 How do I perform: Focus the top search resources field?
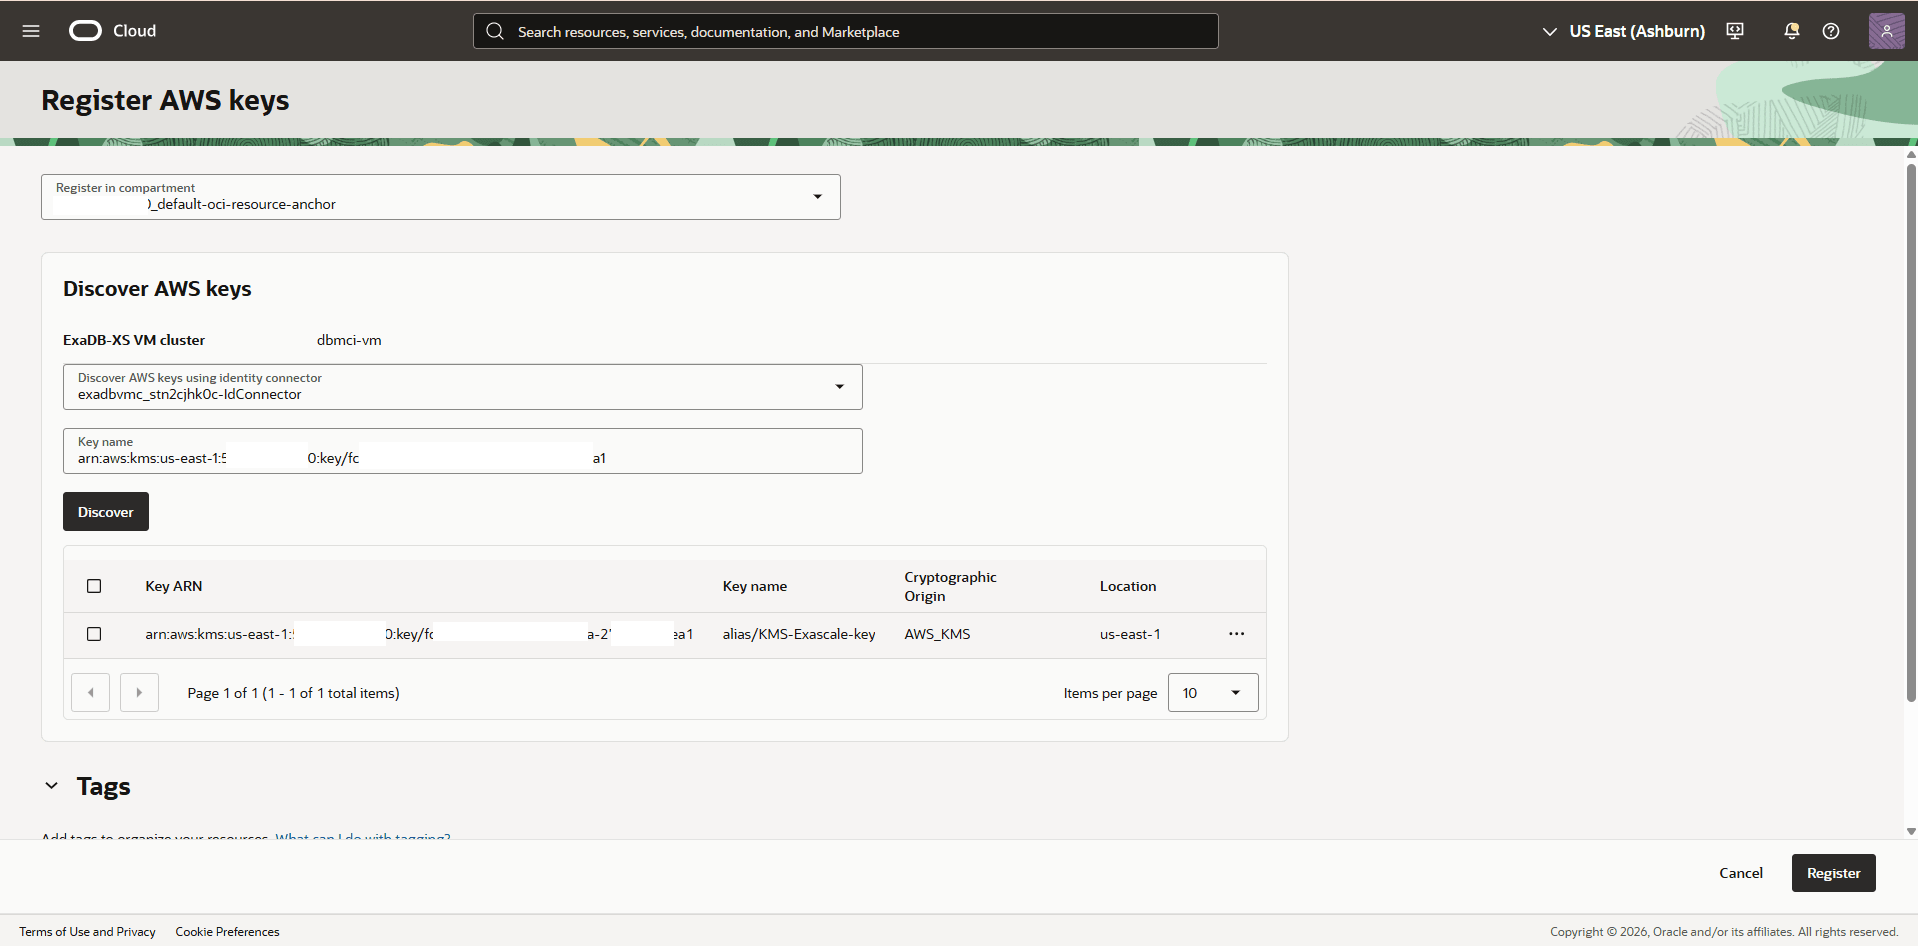coord(846,31)
